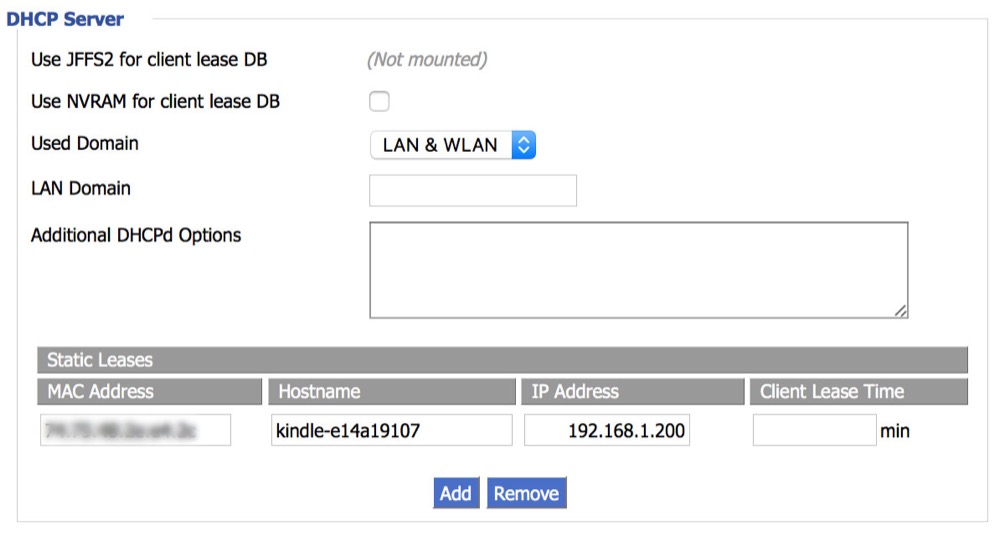The image size is (1000, 537).
Task: Click inside the Additional DHCPd Options textarea
Action: click(x=638, y=270)
